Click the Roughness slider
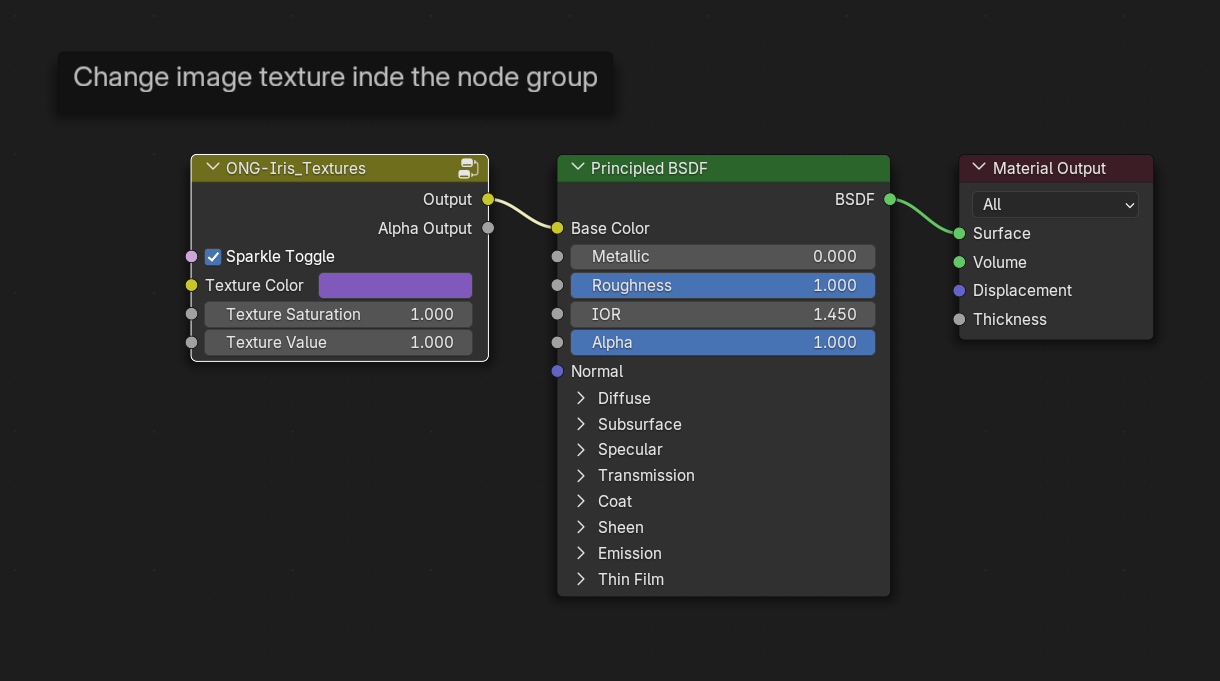1220x681 pixels. pyautogui.click(x=723, y=286)
